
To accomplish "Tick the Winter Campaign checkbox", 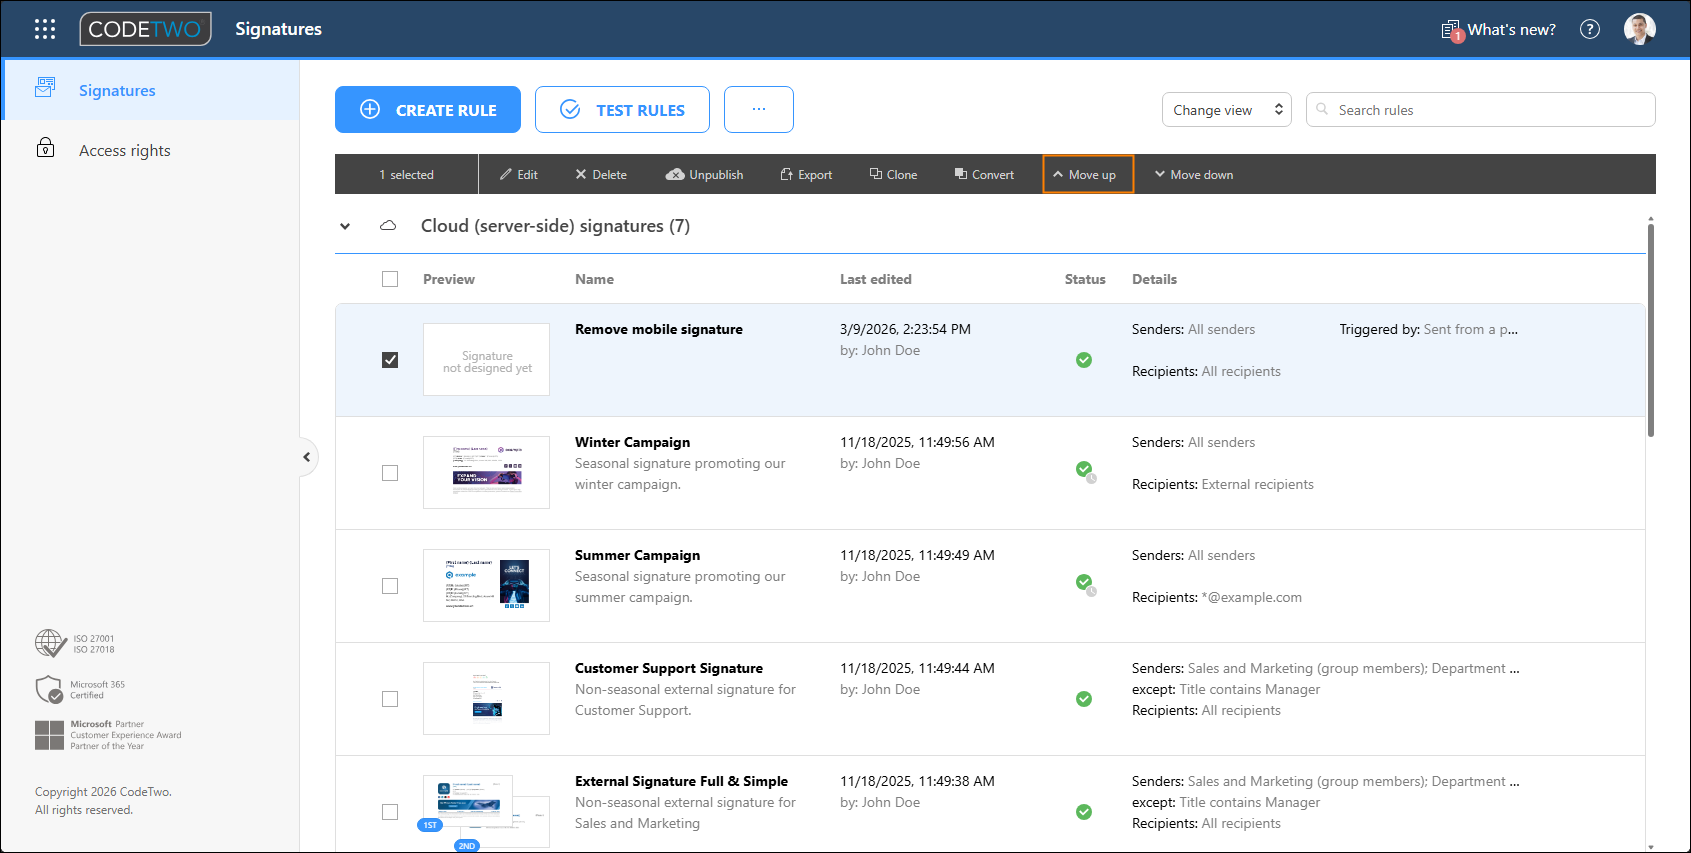I will [x=390, y=473].
